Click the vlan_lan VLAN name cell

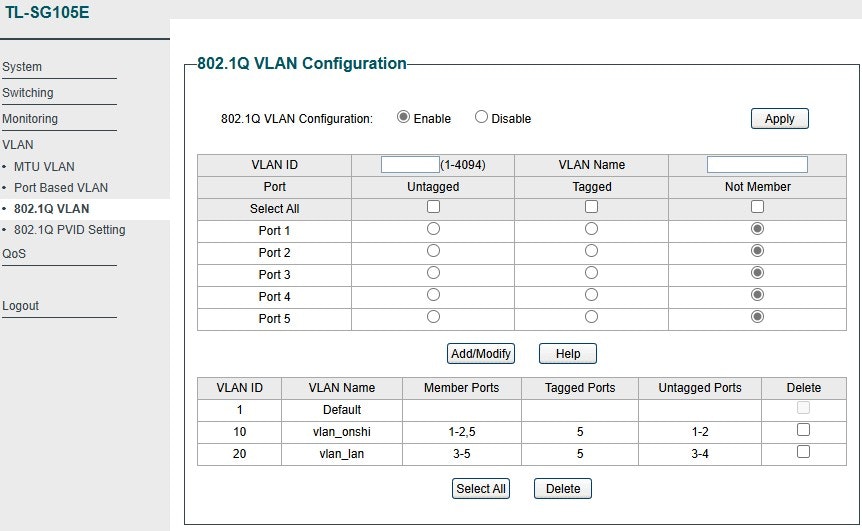[x=342, y=454]
